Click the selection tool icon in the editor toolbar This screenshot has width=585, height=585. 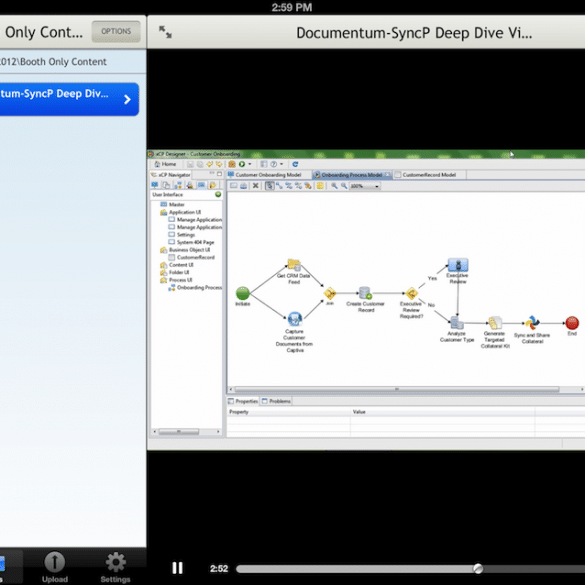coord(269,185)
